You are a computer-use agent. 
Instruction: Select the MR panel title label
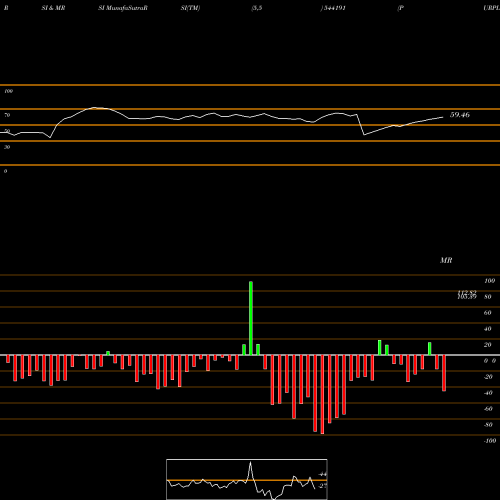coord(446,260)
